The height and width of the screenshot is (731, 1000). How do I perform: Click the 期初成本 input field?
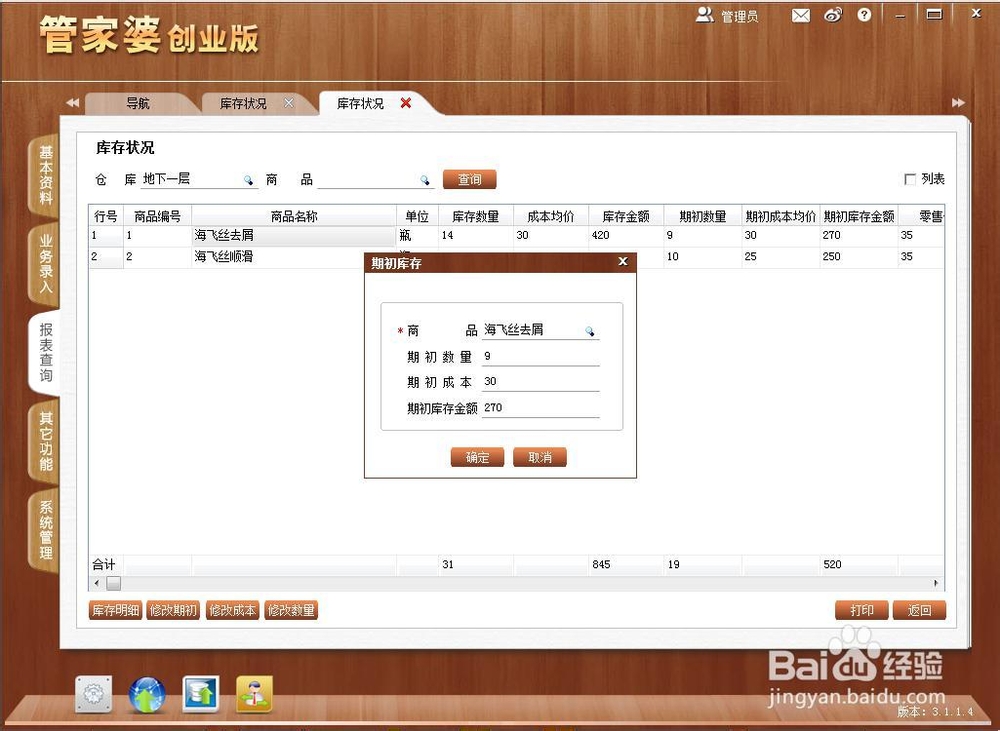pos(540,382)
